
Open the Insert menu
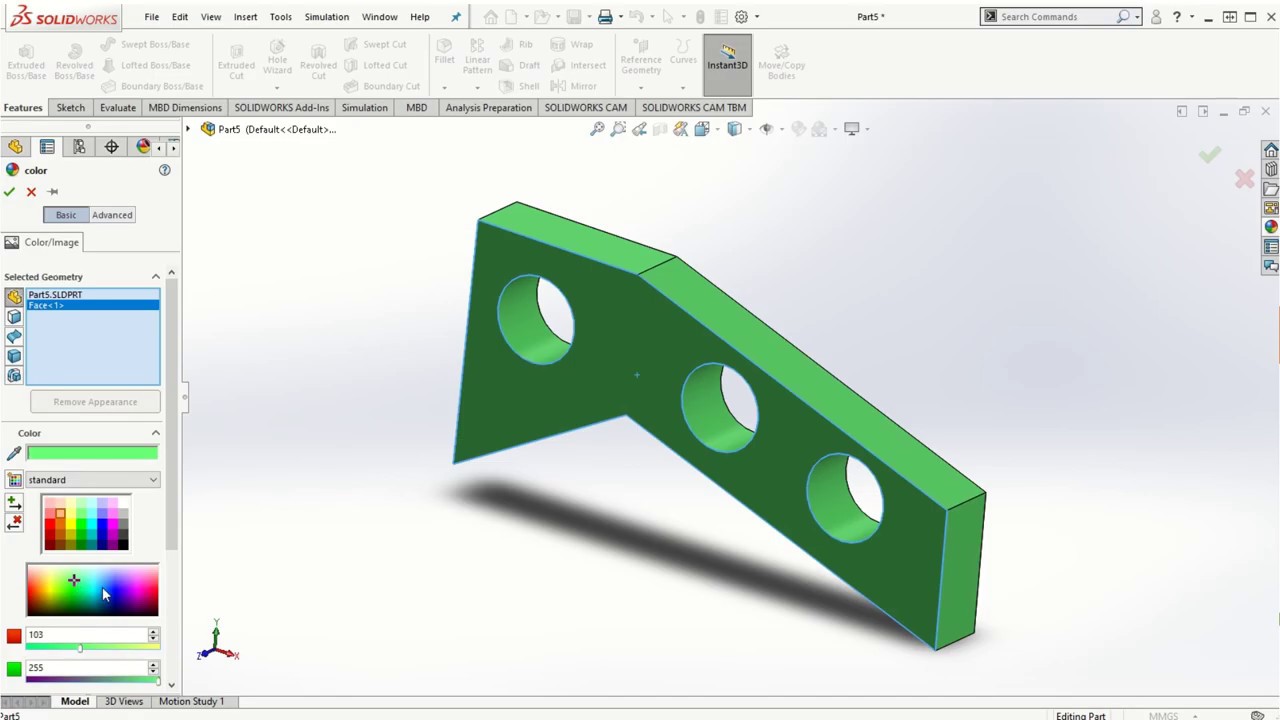(x=245, y=17)
